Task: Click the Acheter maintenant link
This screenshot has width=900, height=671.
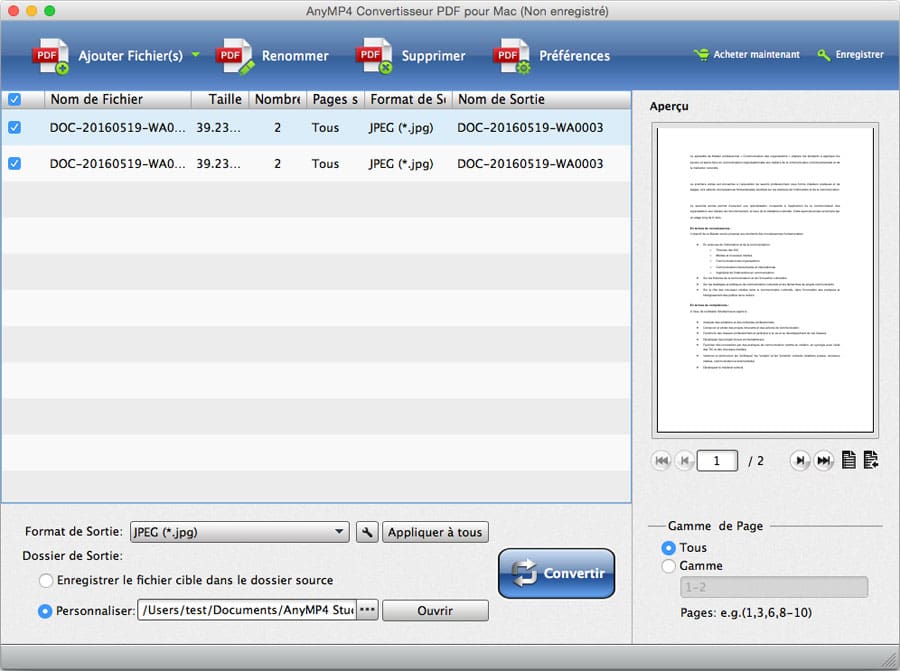Action: 746,55
